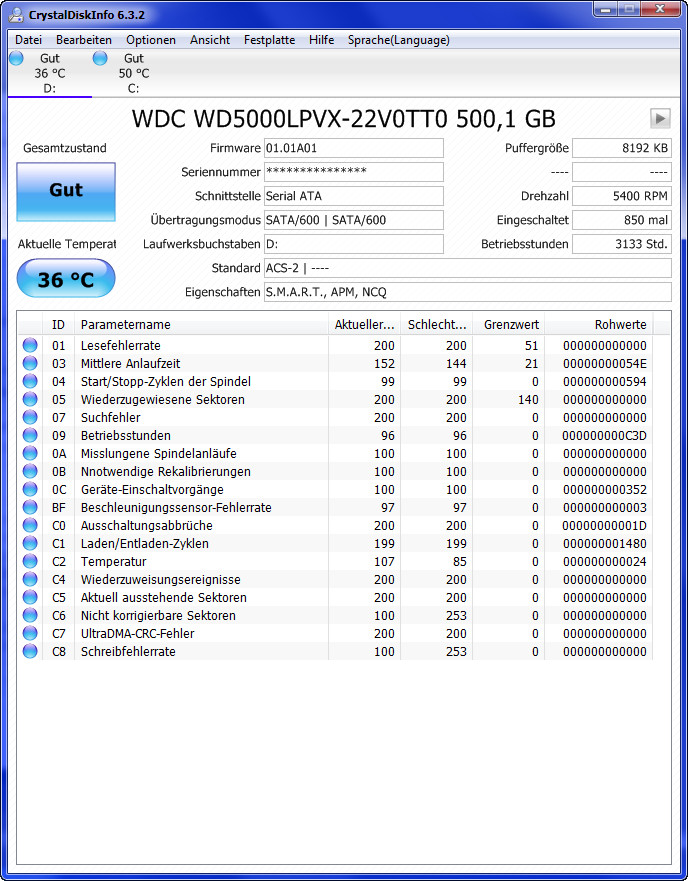The image size is (688, 881).
Task: Click status orb of Wiederzugewiesene Sektoren row
Action: (x=30, y=399)
